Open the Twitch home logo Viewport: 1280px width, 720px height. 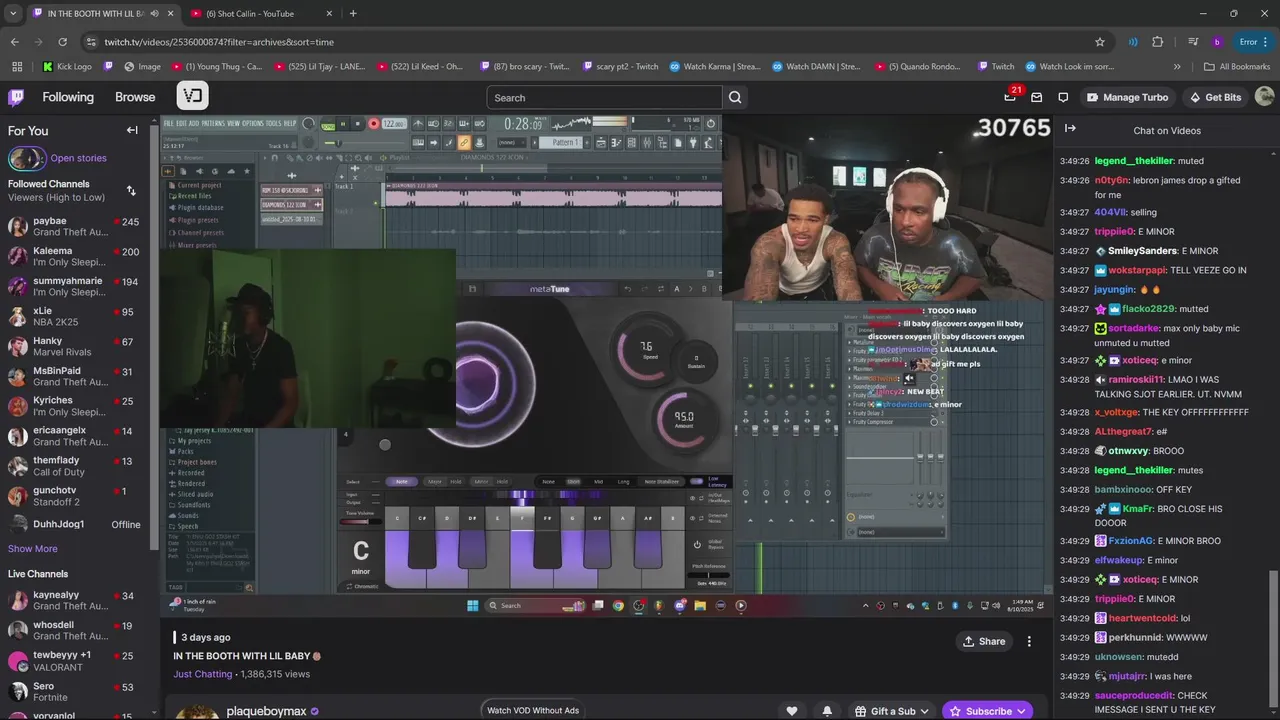point(16,97)
